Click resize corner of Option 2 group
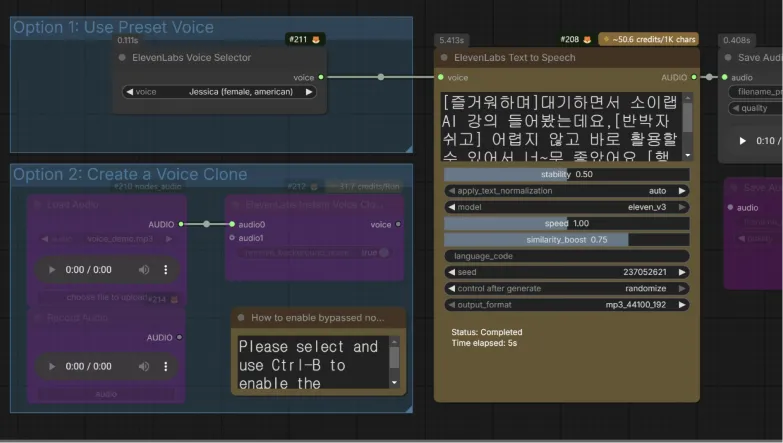 409,409
